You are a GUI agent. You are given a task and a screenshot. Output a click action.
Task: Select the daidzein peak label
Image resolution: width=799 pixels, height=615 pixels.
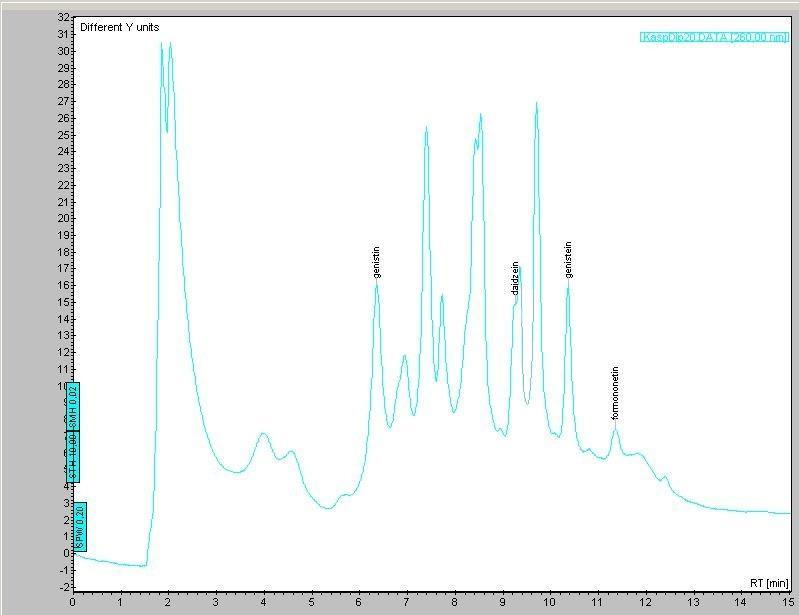point(515,278)
